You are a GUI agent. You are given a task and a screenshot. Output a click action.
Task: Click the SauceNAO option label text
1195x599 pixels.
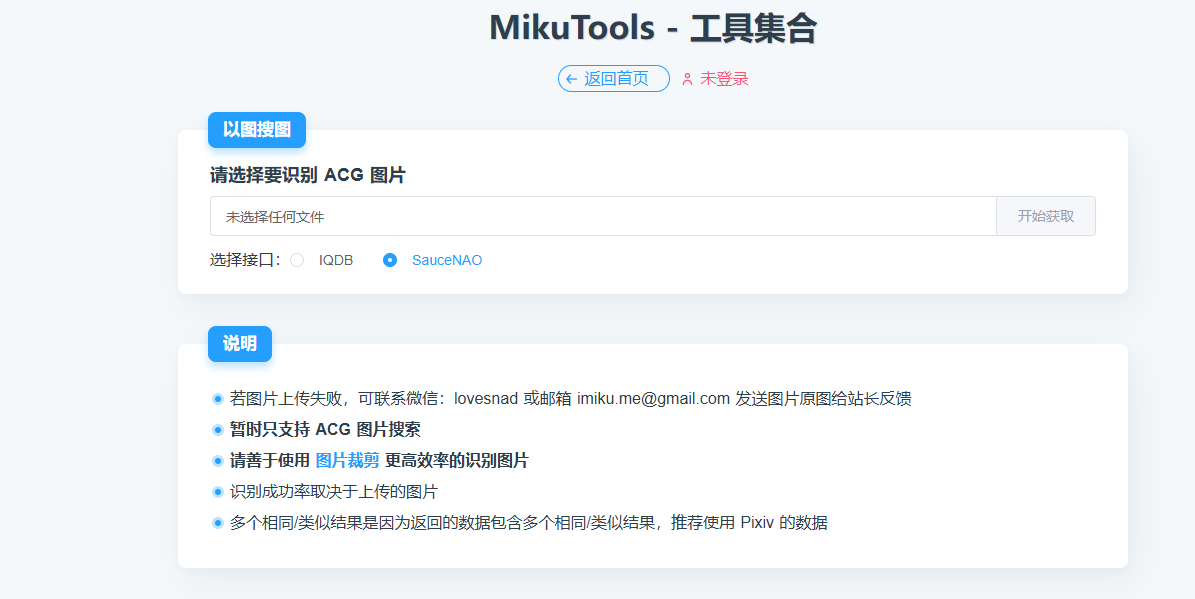coord(447,260)
